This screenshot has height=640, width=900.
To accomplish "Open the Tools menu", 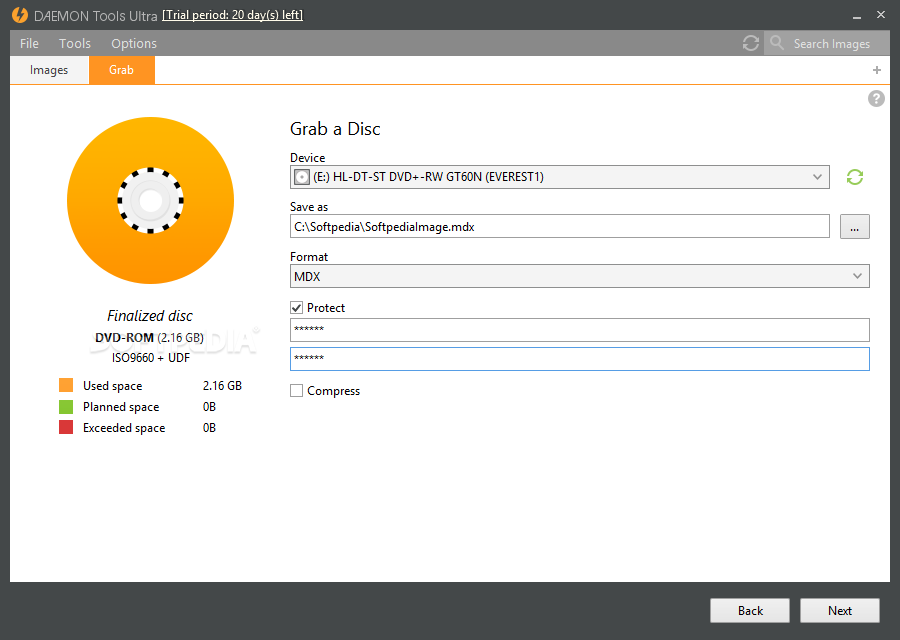I will point(75,44).
